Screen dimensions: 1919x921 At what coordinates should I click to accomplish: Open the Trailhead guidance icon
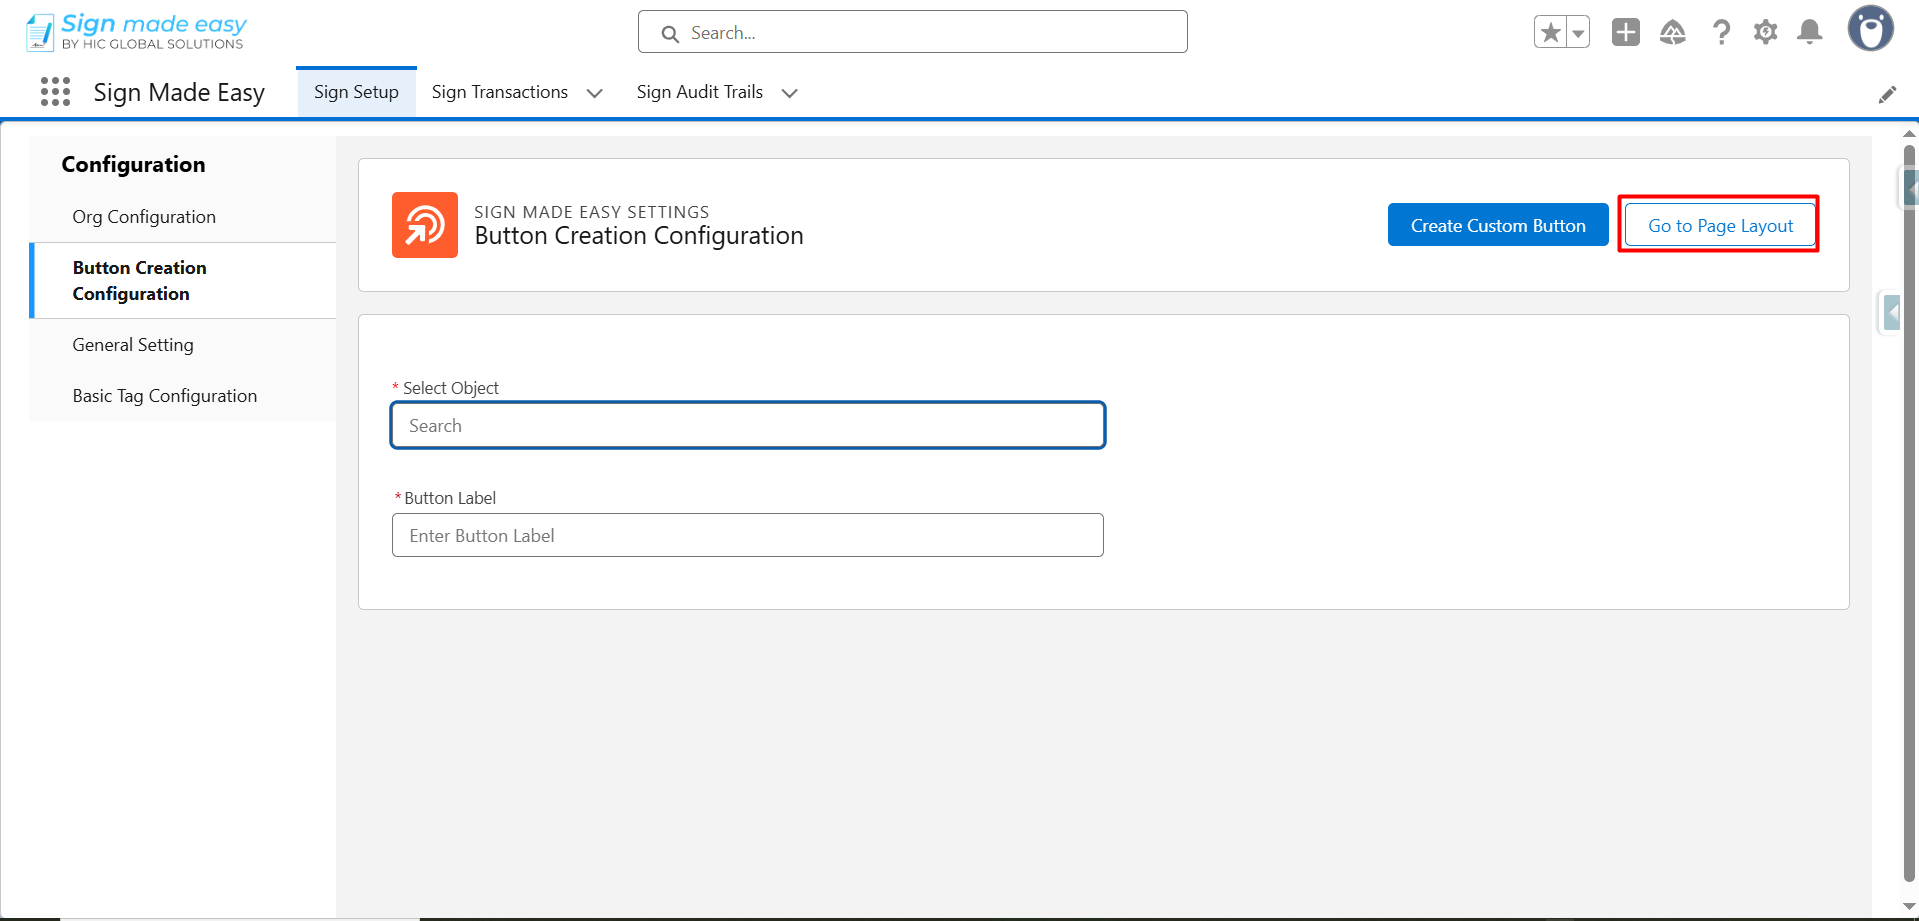click(1672, 33)
